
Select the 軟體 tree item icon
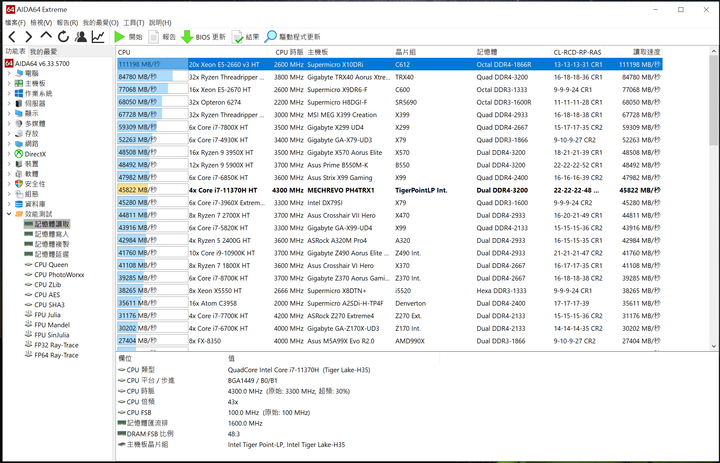19,174
